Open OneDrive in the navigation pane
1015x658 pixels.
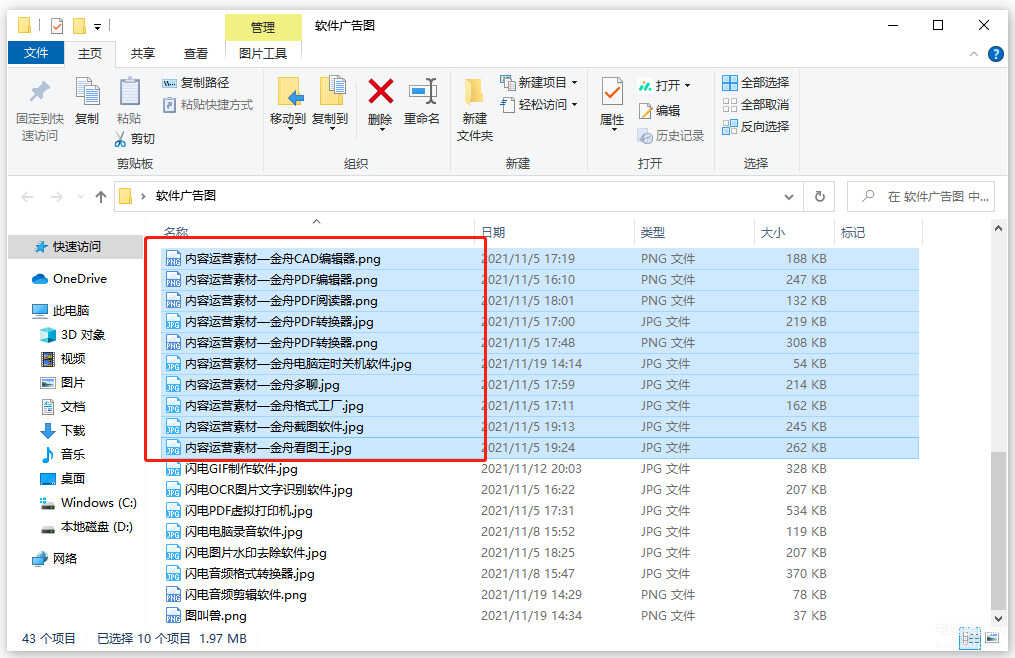[79, 279]
